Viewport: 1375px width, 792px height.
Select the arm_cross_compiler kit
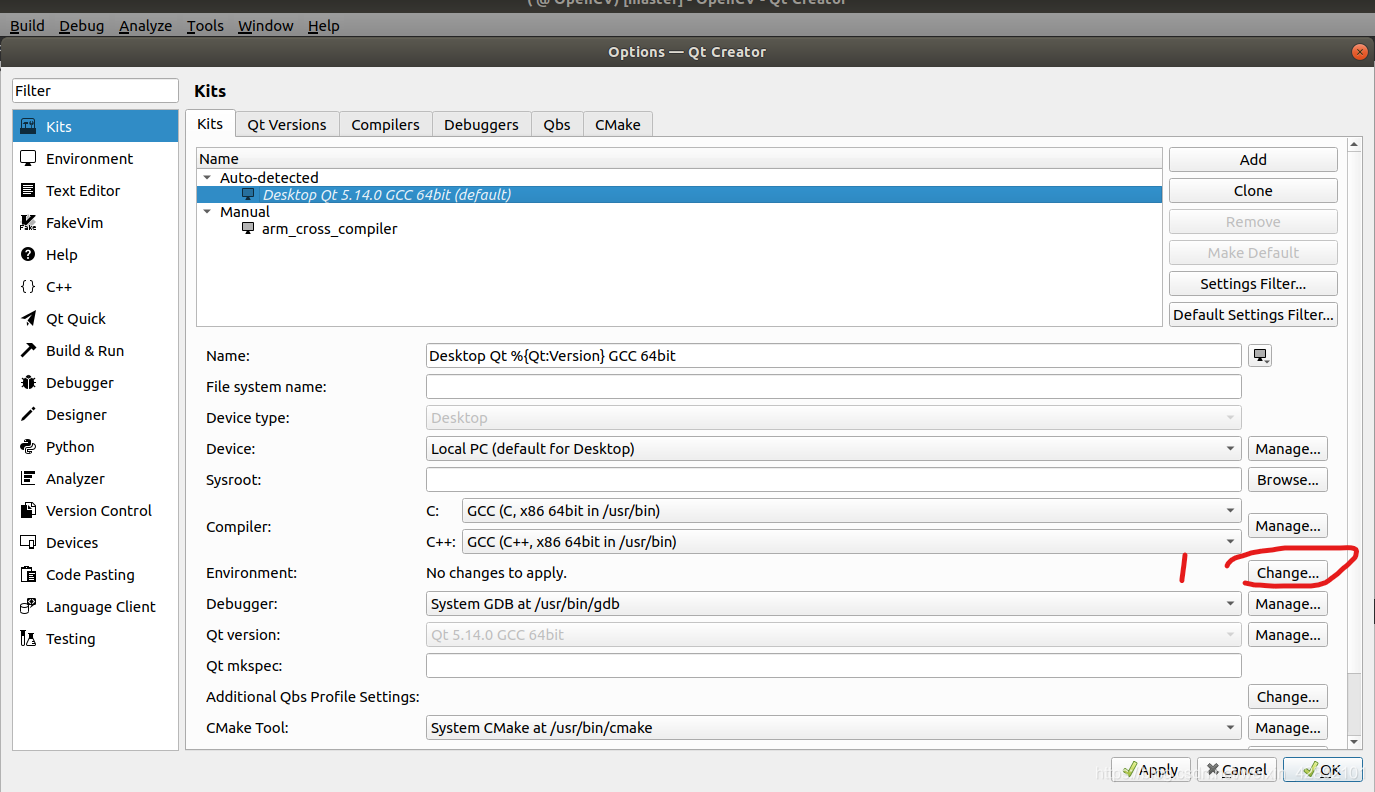click(679, 229)
